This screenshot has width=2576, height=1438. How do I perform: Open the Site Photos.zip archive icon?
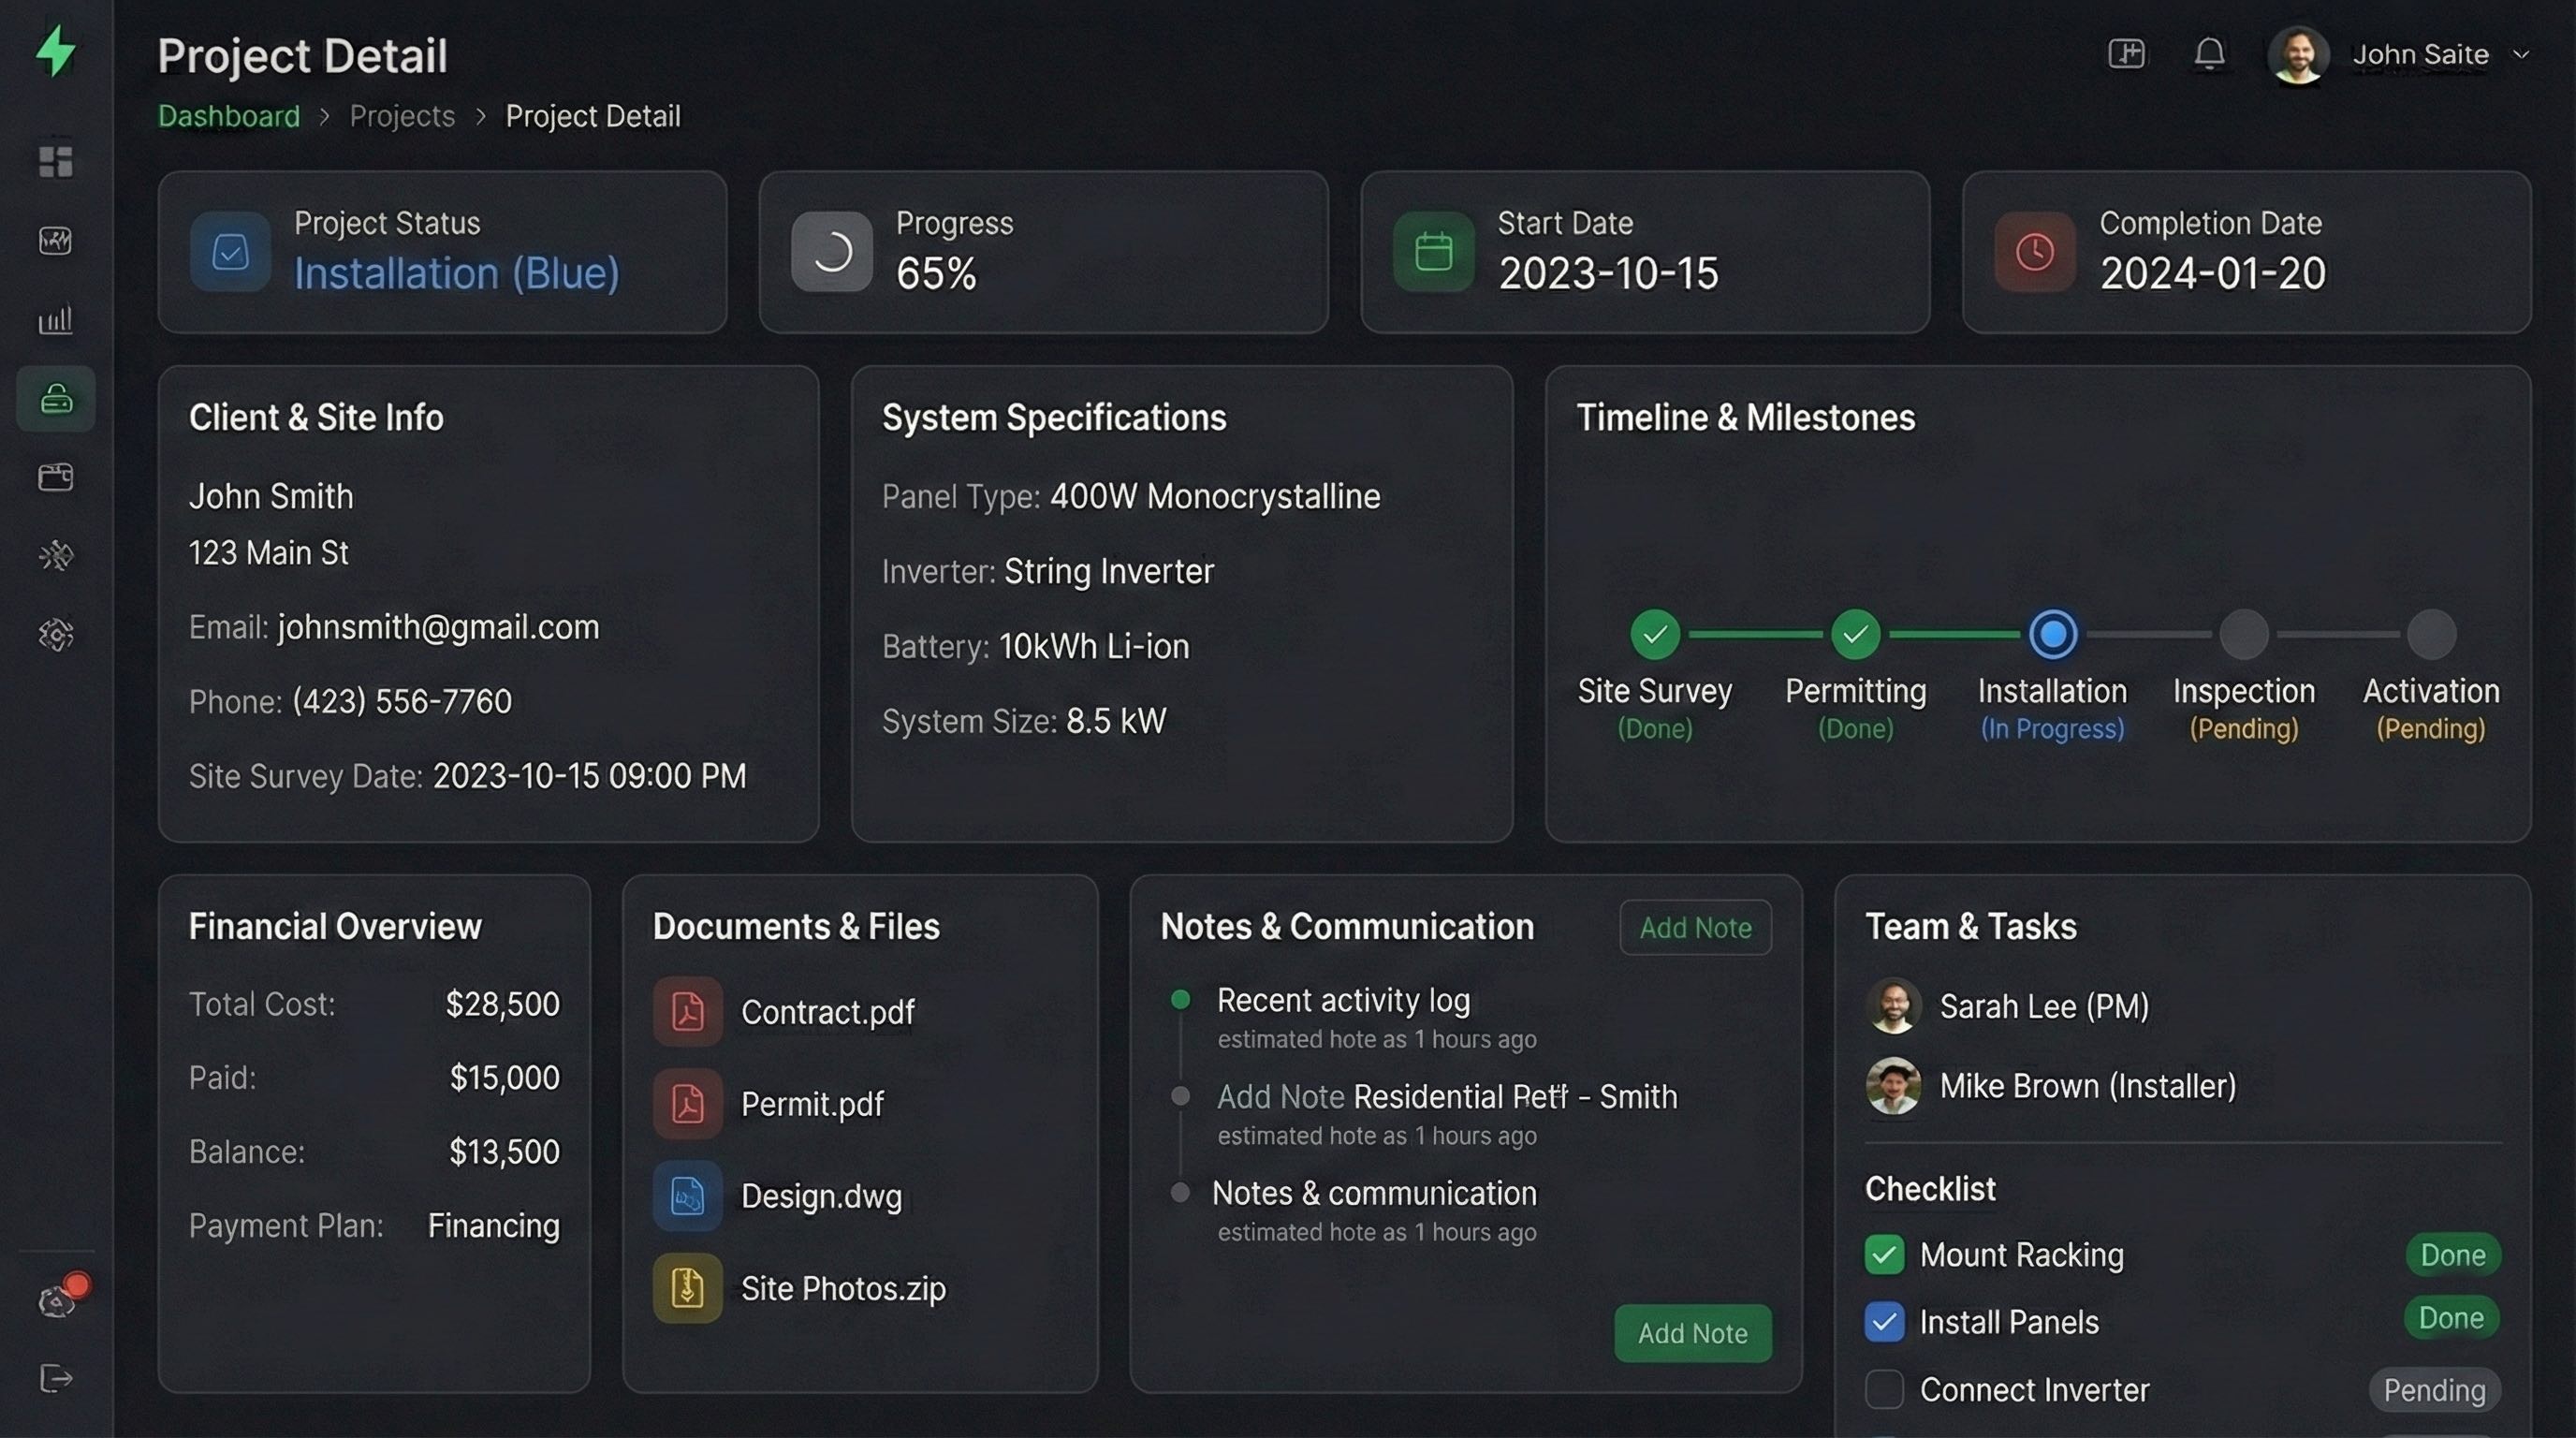point(686,1287)
